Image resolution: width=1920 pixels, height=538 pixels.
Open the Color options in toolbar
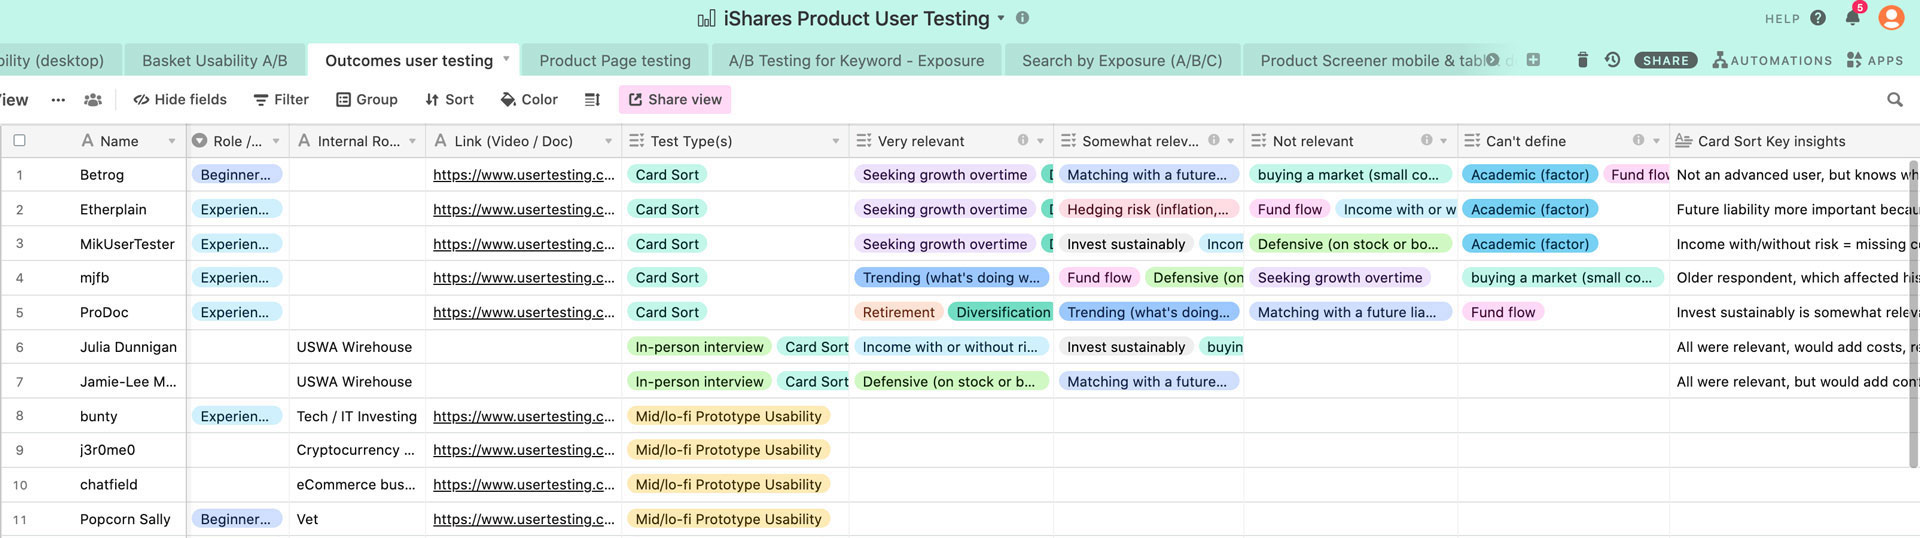[529, 99]
